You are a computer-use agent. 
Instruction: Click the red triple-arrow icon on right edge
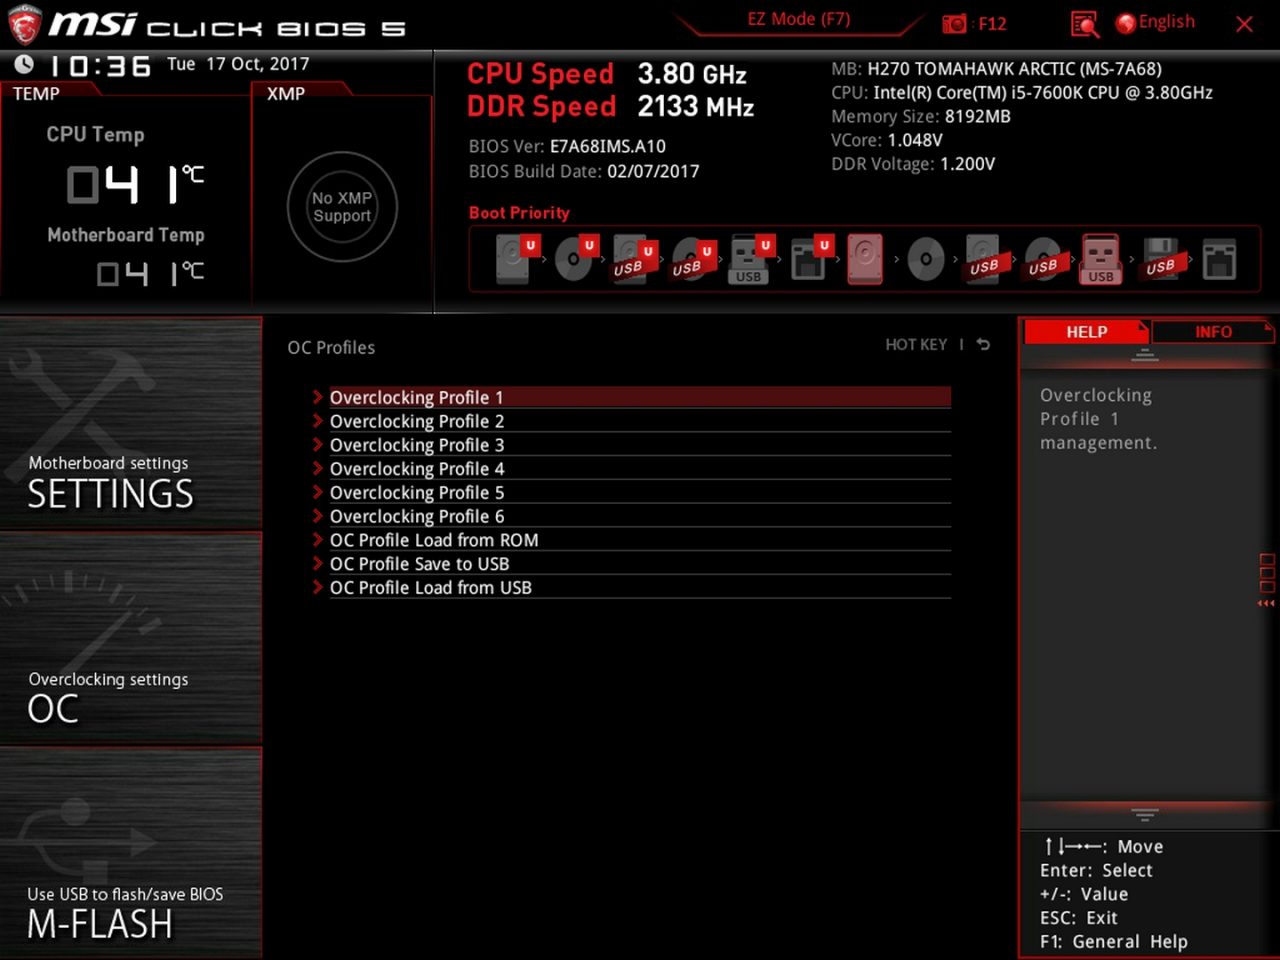[1267, 603]
